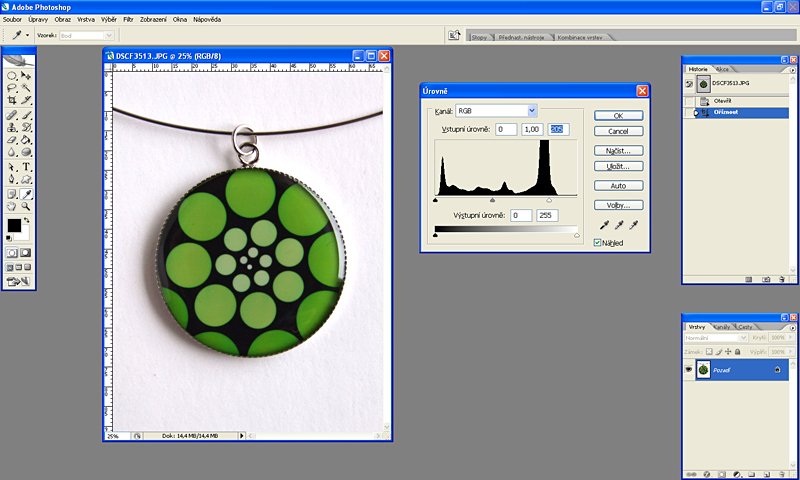Open the Filtr menu
The image size is (800, 480).
click(x=128, y=19)
